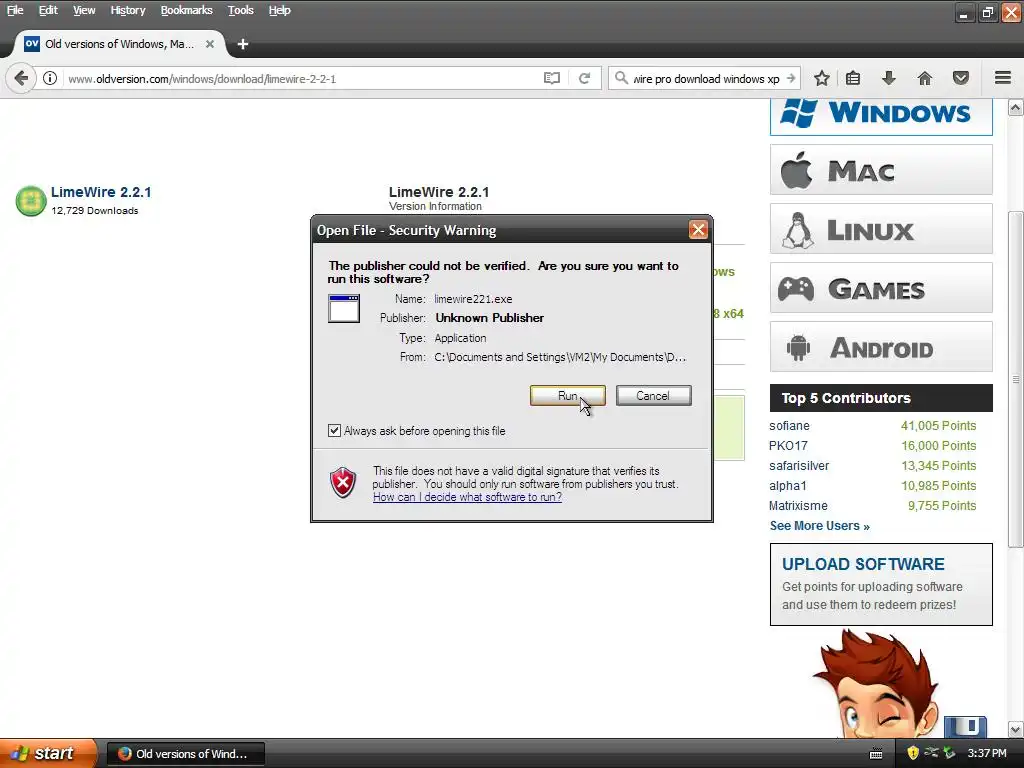Click the vertical scrollbar thumb
Screen dimensions: 1024x768
click(1015, 379)
